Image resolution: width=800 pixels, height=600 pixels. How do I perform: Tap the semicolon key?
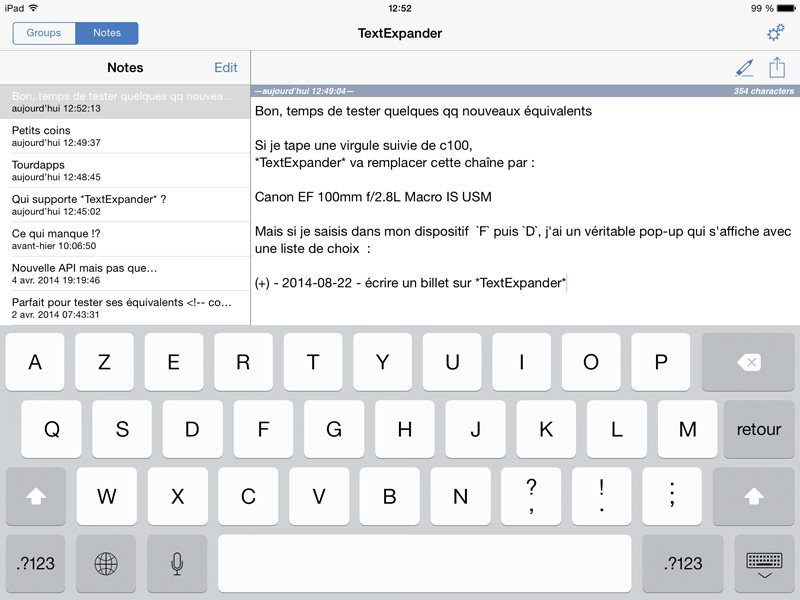pyautogui.click(x=672, y=496)
